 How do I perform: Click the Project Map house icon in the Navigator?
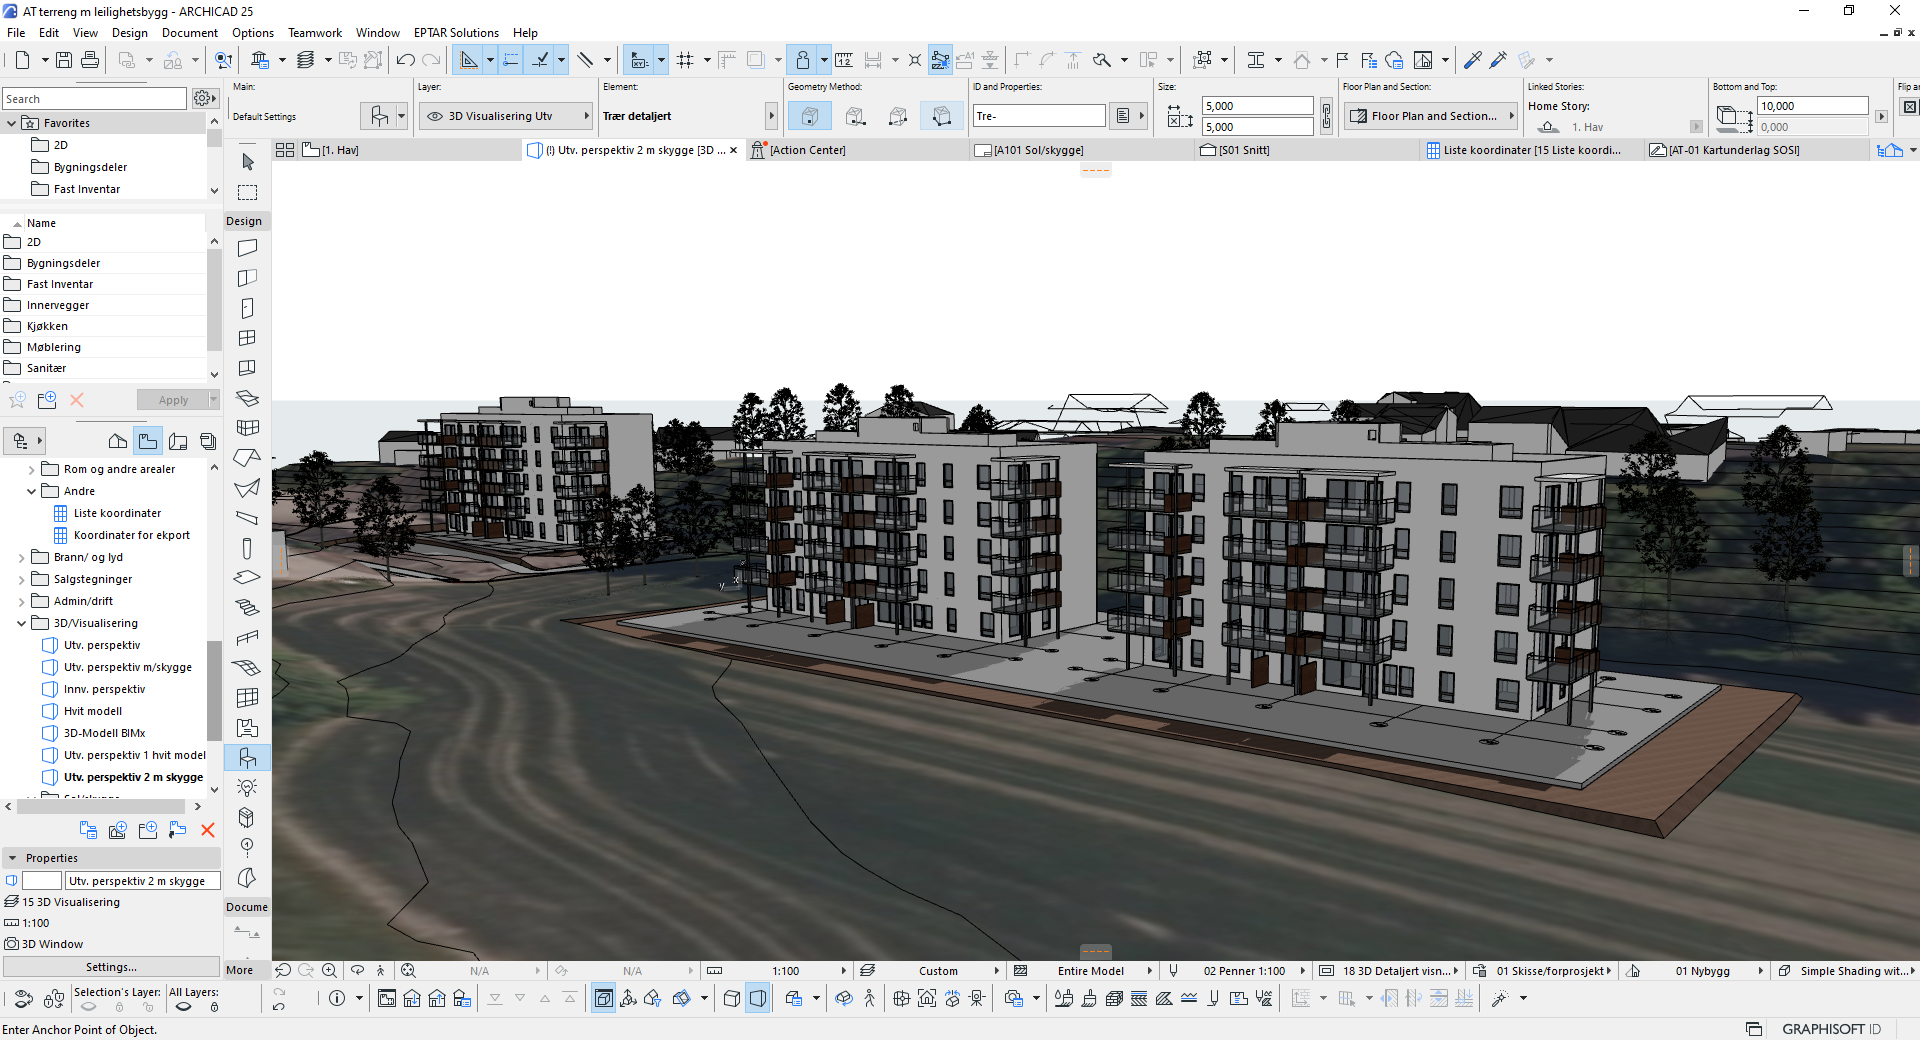click(x=118, y=441)
